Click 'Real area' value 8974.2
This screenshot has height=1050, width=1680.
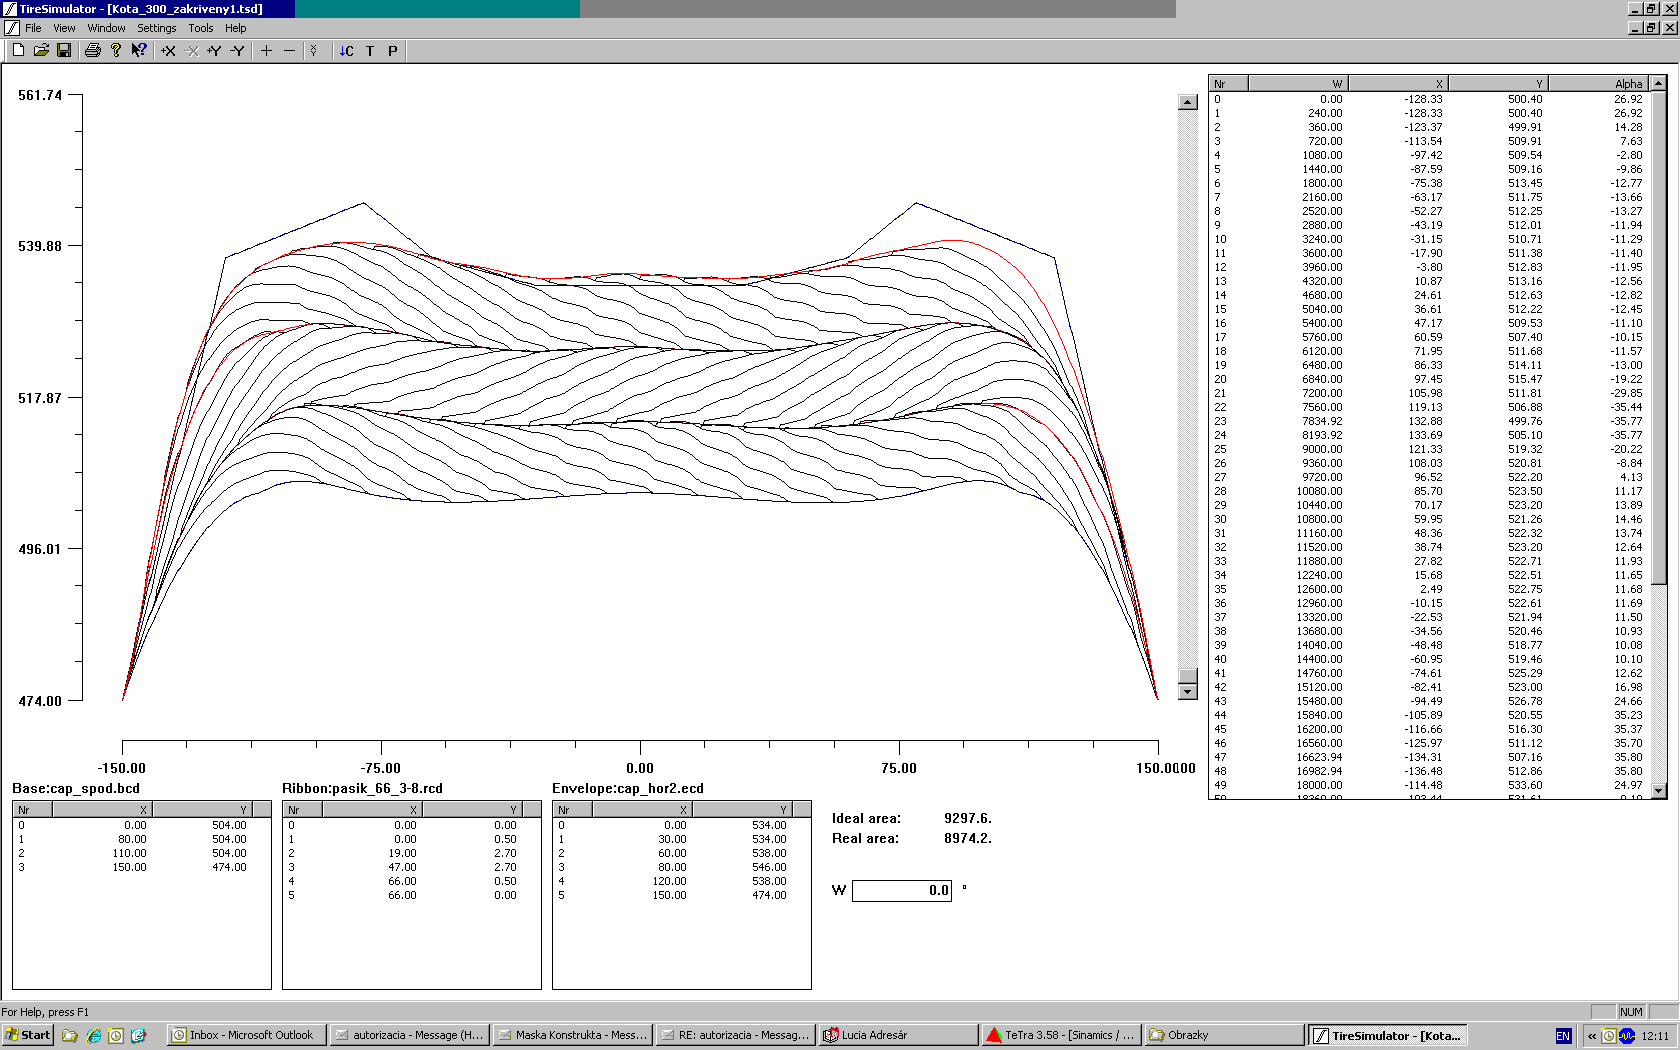pos(968,838)
